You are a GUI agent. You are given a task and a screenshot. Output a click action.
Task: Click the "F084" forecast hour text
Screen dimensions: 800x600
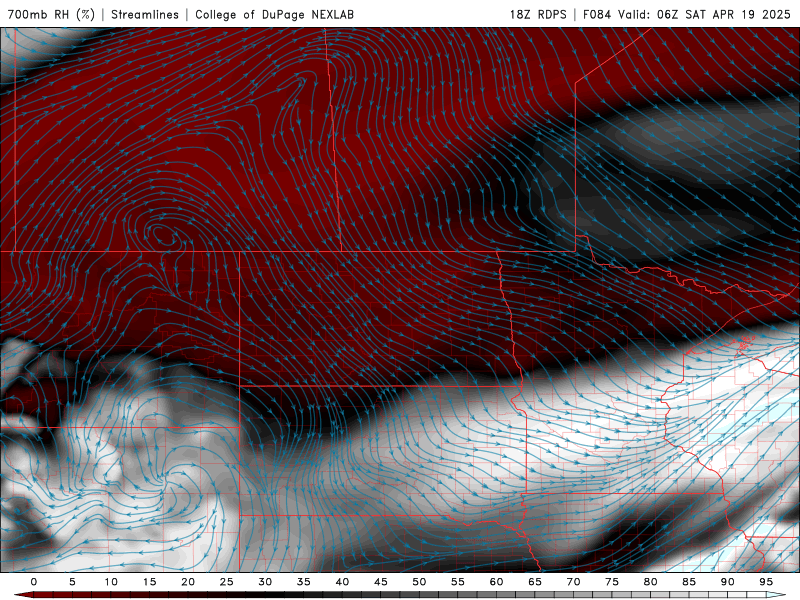pyautogui.click(x=596, y=14)
